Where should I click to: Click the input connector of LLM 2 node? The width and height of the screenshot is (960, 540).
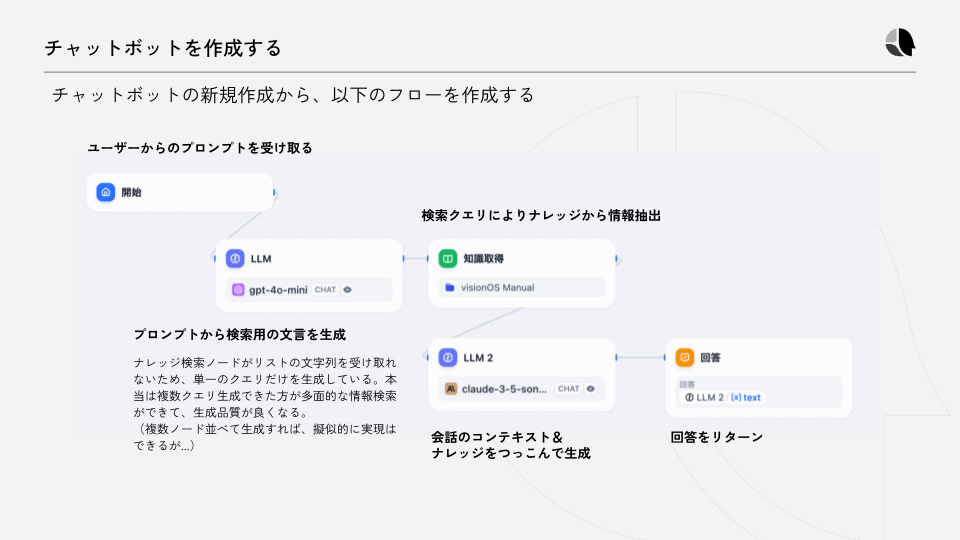coord(427,358)
